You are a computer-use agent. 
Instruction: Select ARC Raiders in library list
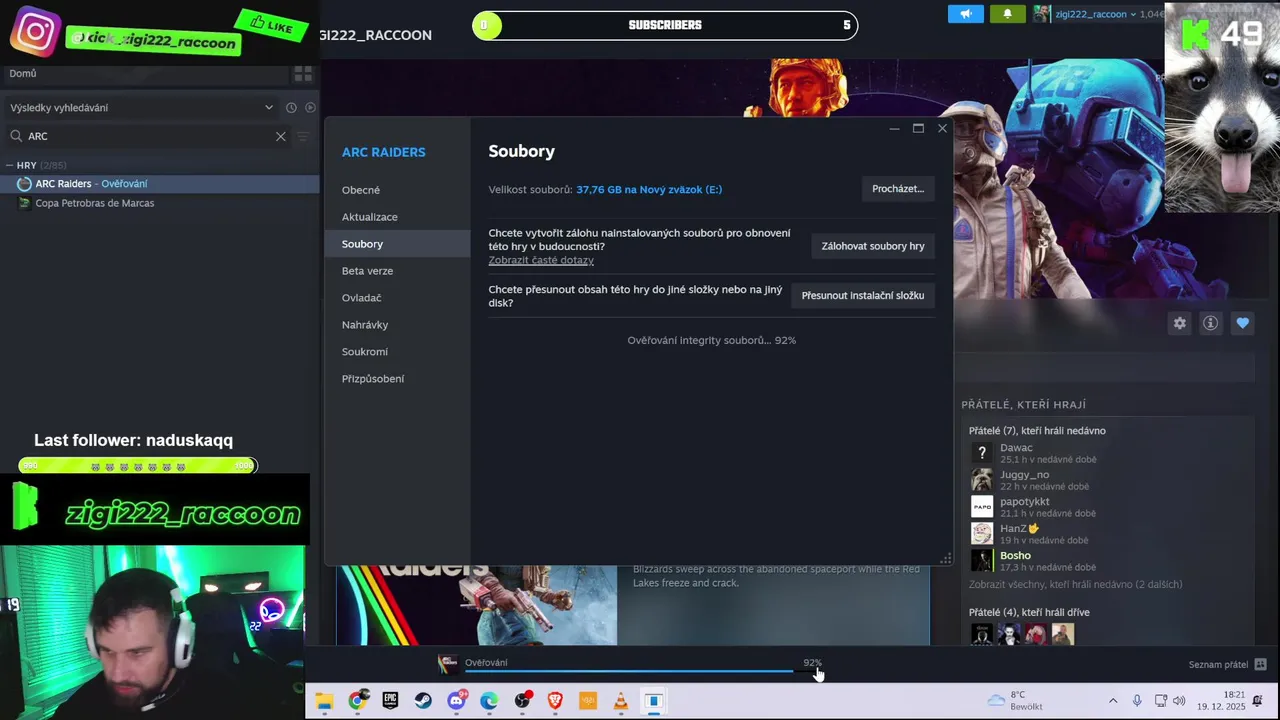(x=160, y=184)
